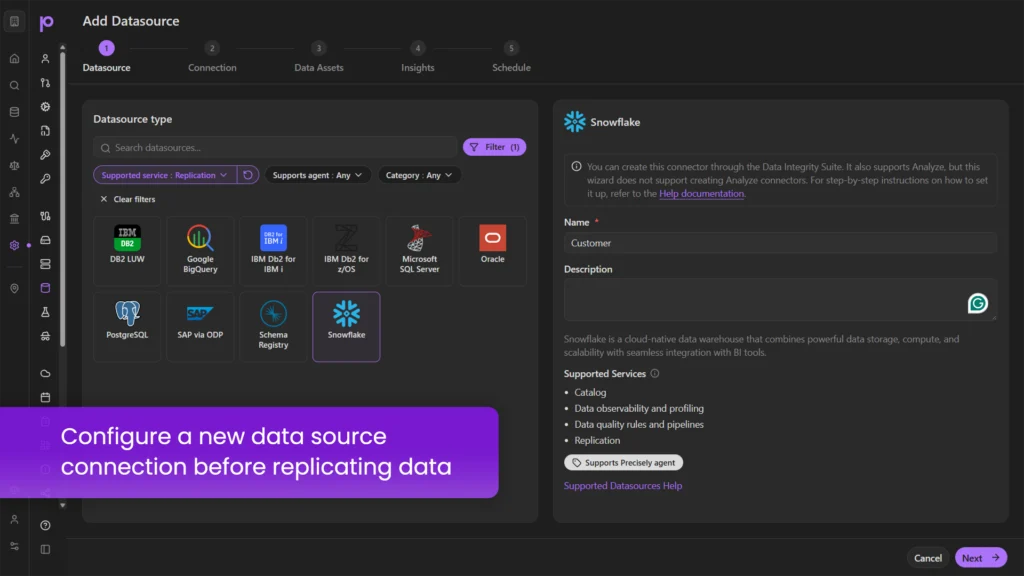Focus the Name field containing Customer
Viewport: 1024px width, 576px height.
pyautogui.click(x=780, y=243)
